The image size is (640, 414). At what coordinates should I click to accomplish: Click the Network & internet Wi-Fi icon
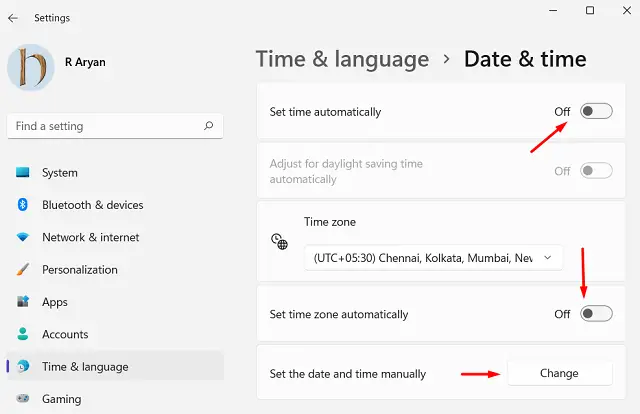(x=23, y=237)
